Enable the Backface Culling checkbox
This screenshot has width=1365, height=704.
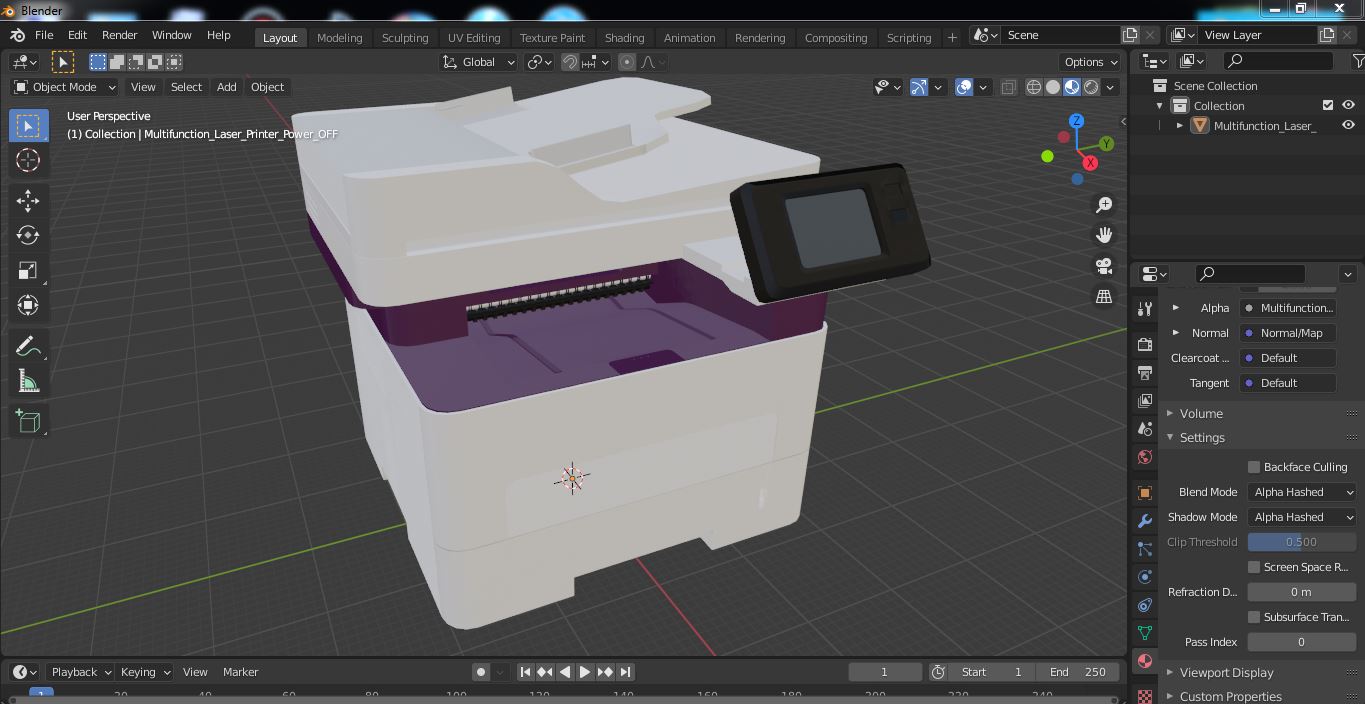click(1254, 467)
